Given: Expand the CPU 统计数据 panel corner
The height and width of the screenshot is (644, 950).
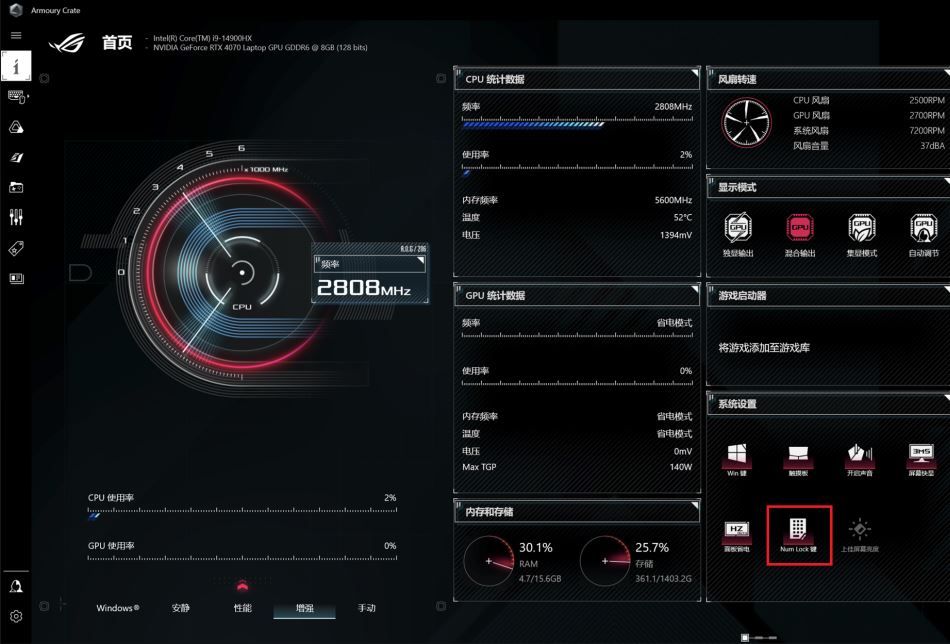Looking at the screenshot, I should coord(693,72).
